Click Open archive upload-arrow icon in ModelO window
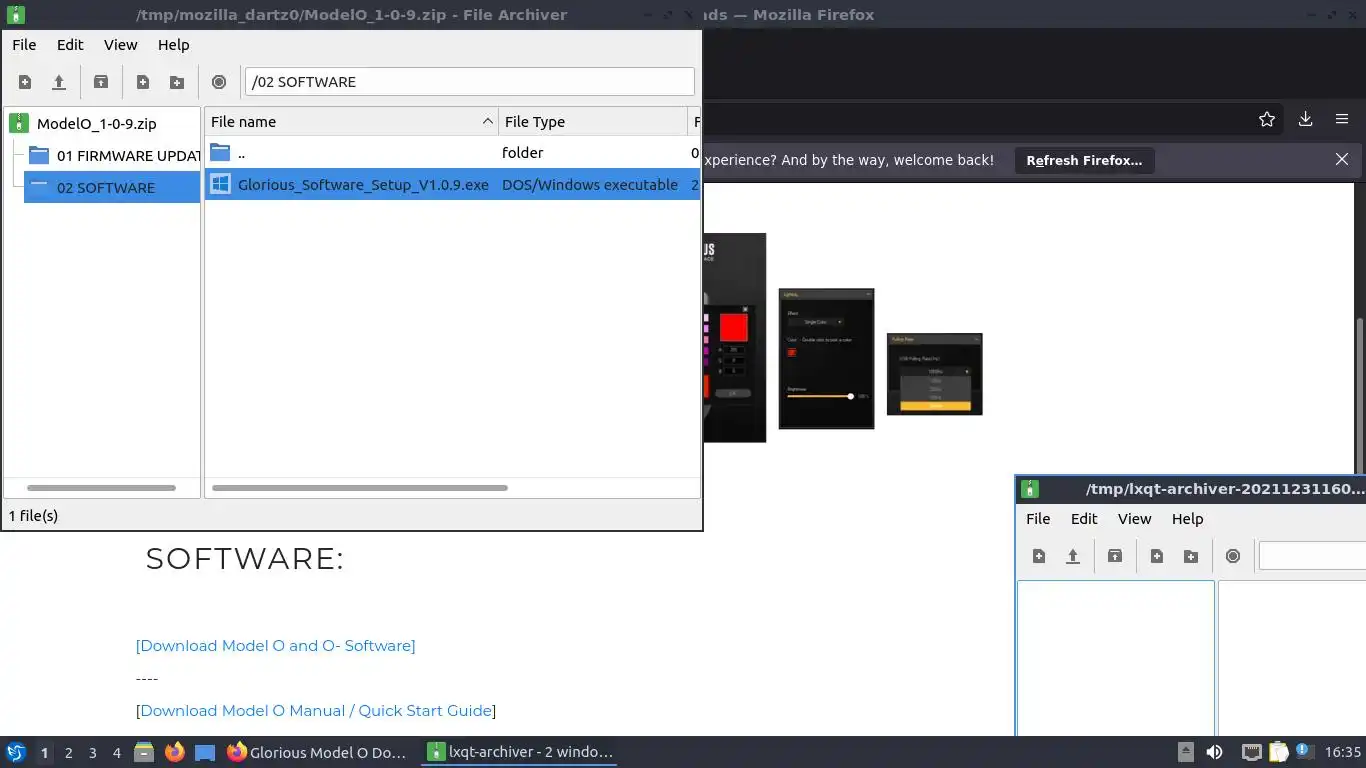This screenshot has width=1366, height=768. 59,82
